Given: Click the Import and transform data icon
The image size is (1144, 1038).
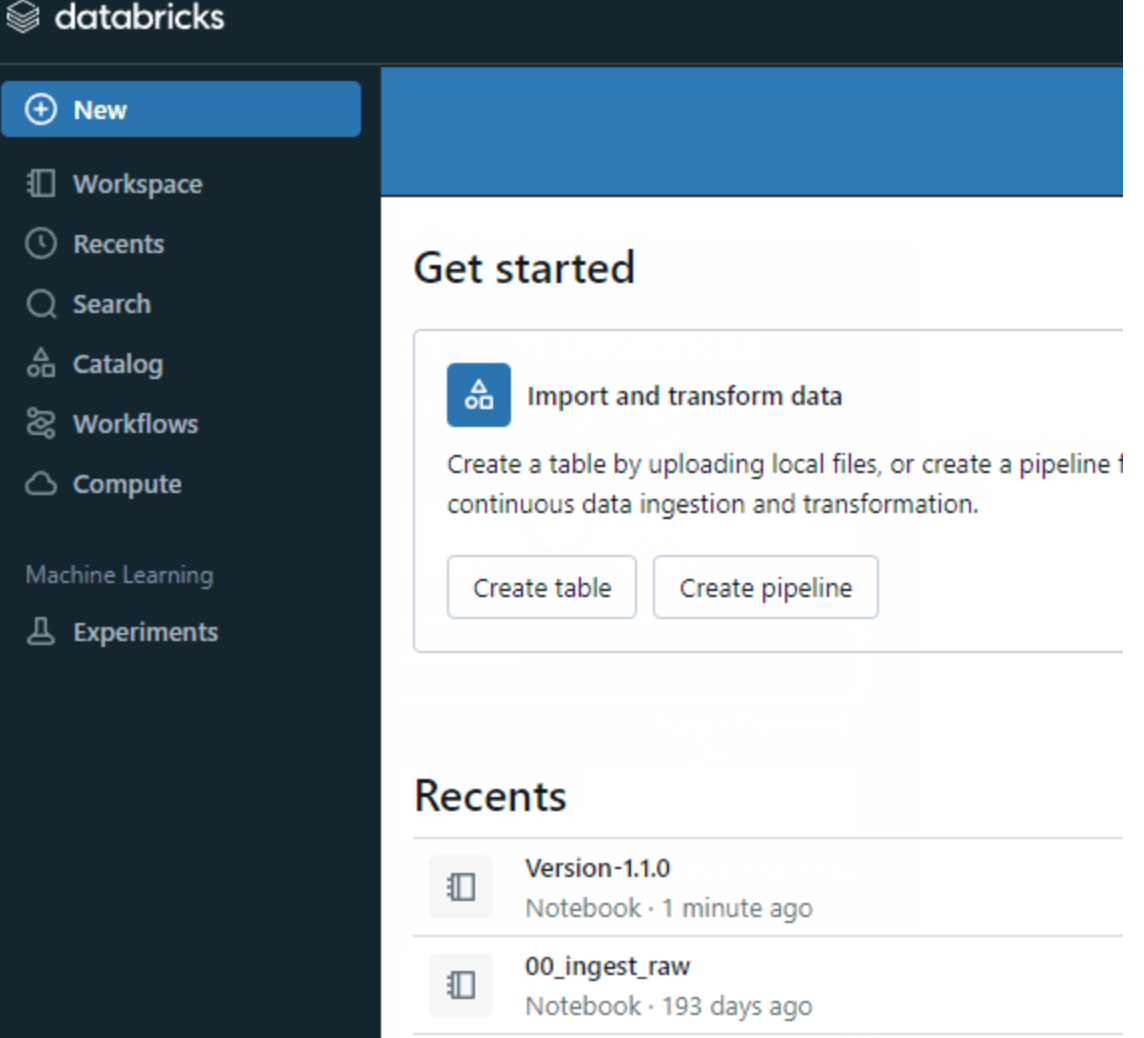Looking at the screenshot, I should (479, 395).
